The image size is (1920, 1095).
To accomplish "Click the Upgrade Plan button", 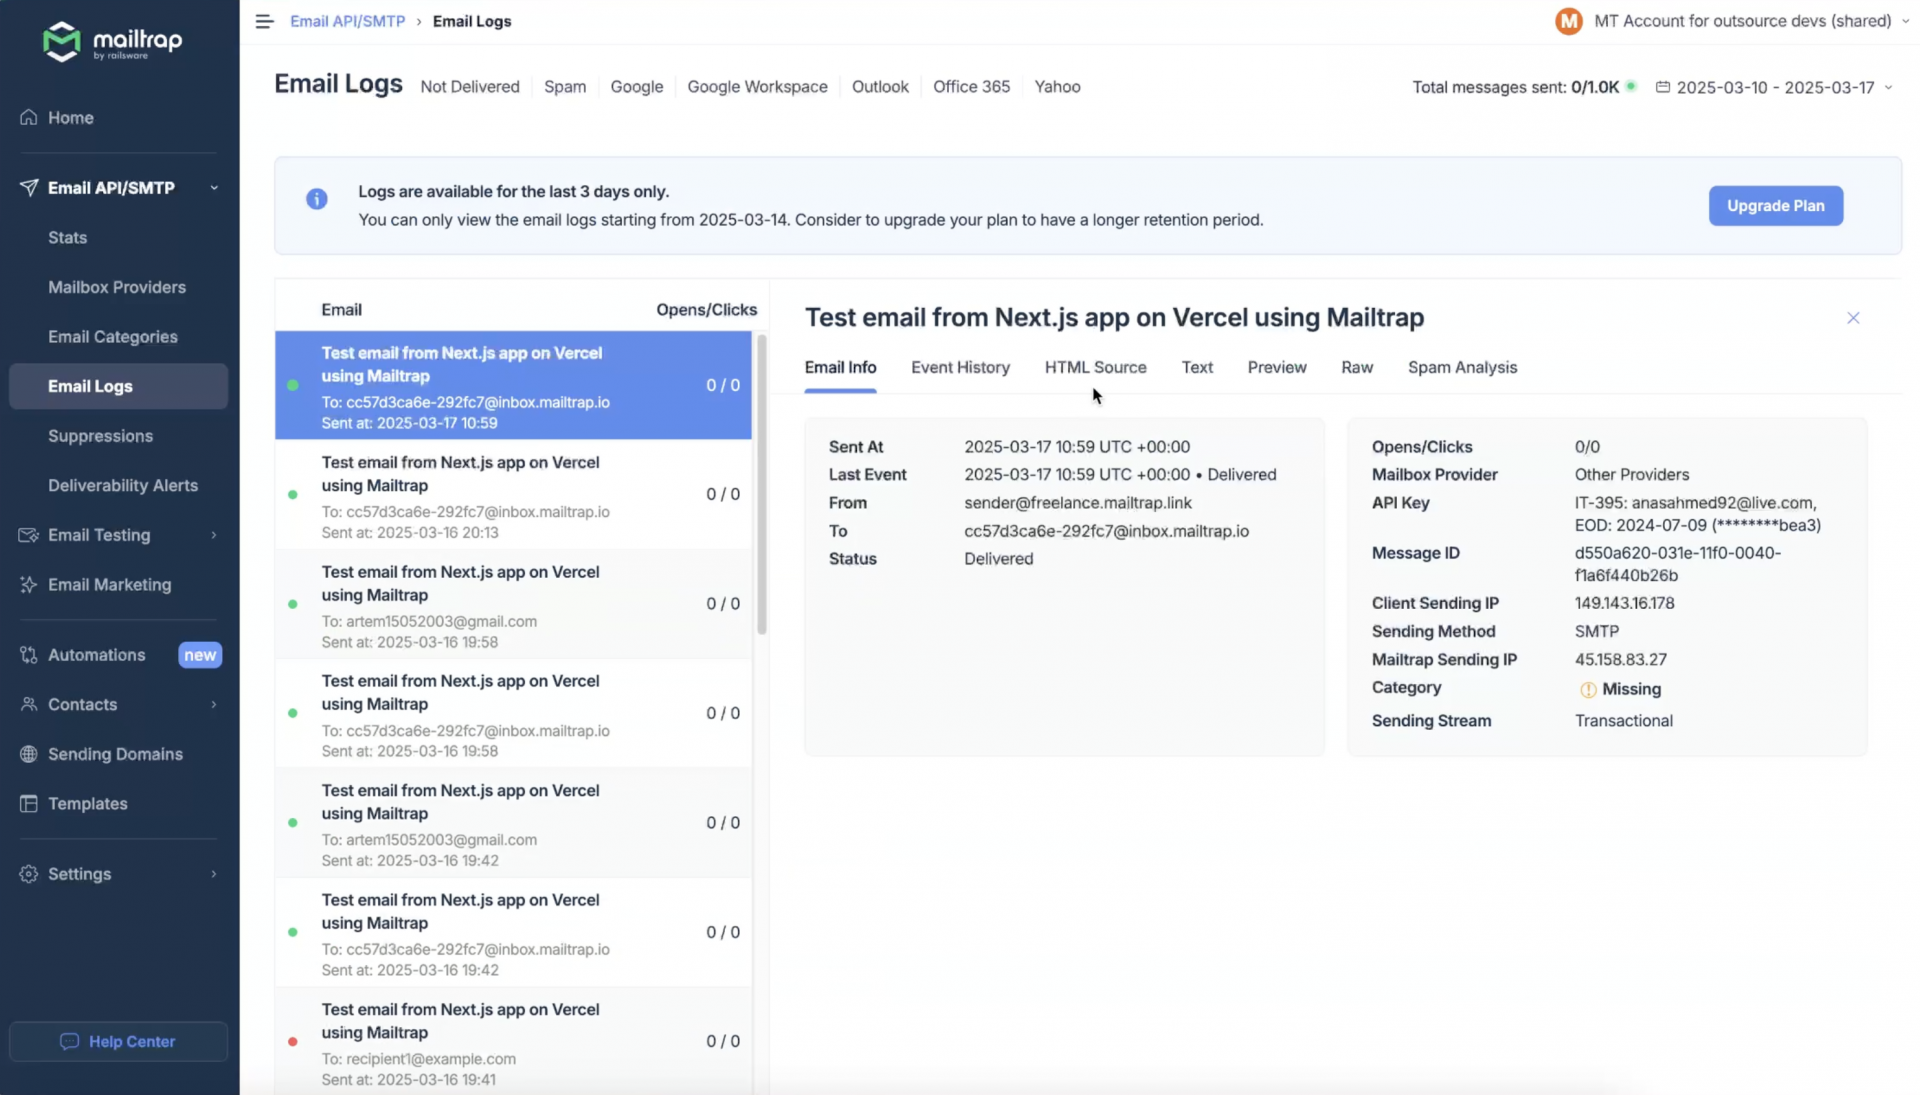I will coord(1775,205).
